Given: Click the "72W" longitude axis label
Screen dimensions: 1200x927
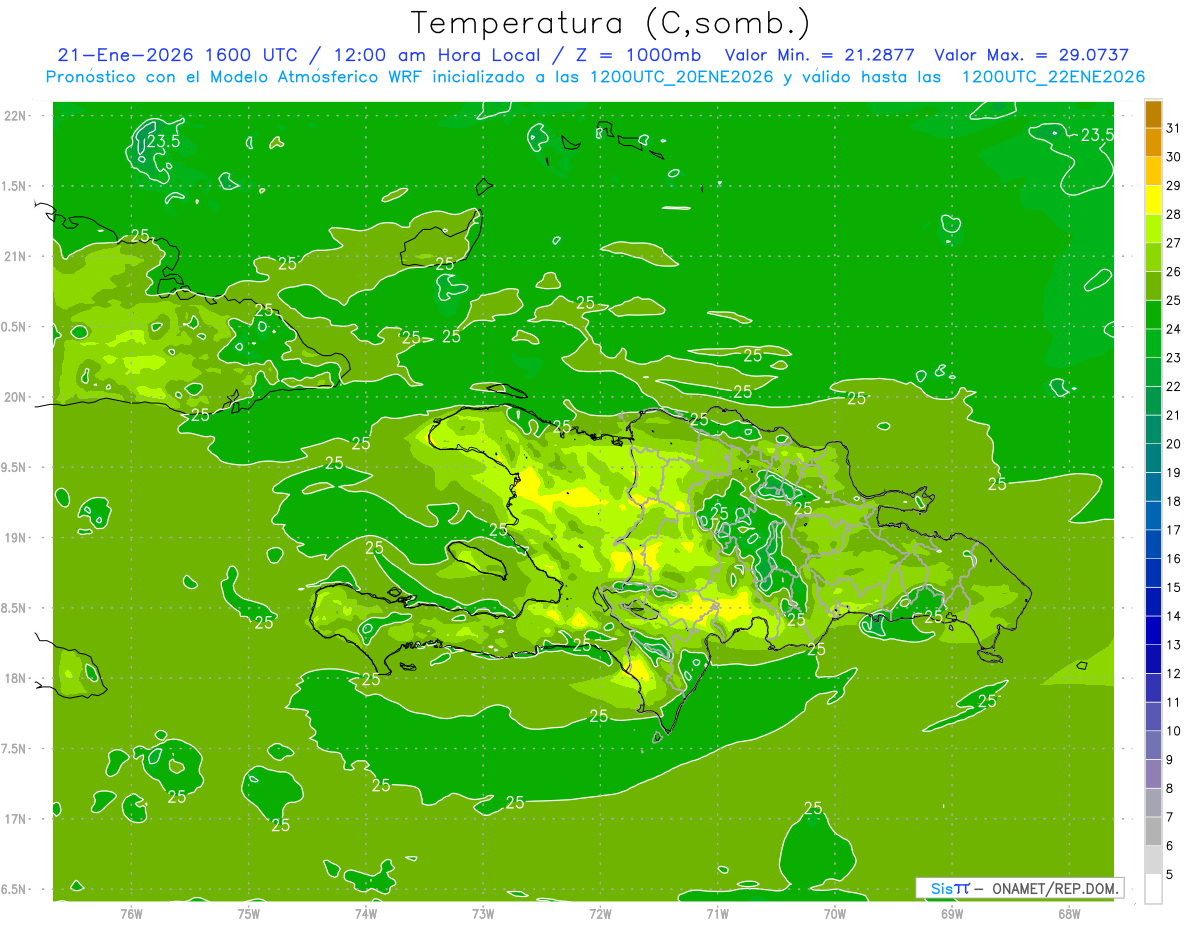Looking at the screenshot, I should tap(601, 914).
